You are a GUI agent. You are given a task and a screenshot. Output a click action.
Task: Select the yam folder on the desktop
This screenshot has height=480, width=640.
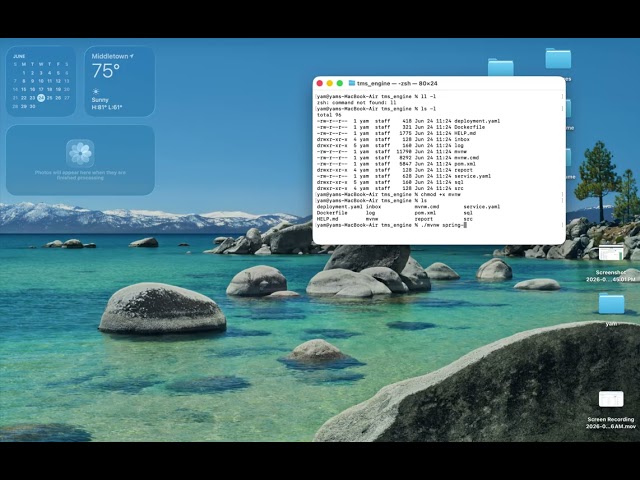click(611, 304)
